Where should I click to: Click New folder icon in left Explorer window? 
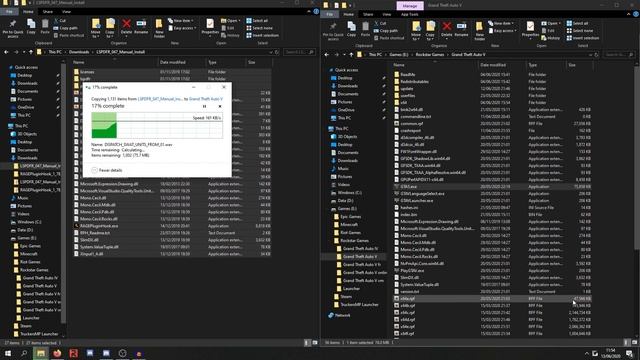[x=159, y=28]
